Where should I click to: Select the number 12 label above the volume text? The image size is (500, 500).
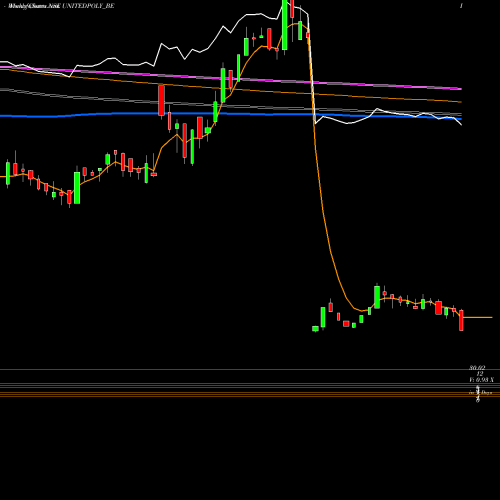point(480,374)
